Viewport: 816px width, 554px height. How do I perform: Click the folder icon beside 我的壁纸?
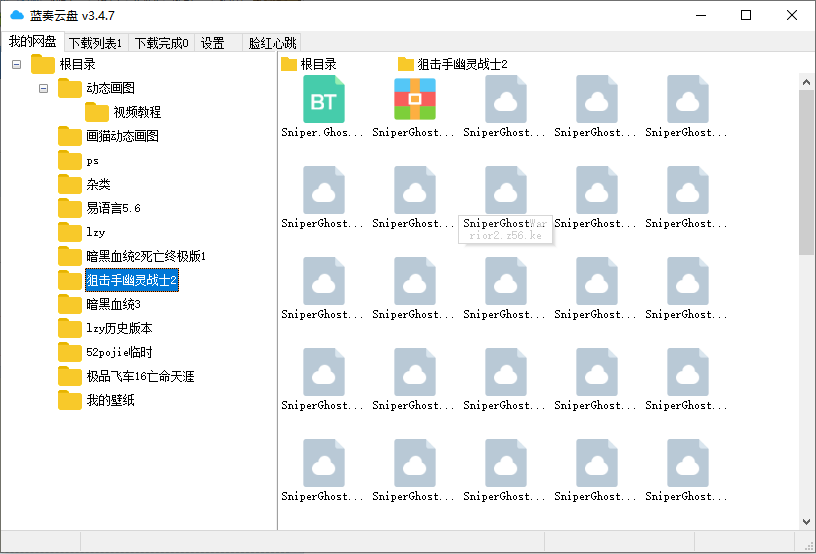(x=70, y=400)
